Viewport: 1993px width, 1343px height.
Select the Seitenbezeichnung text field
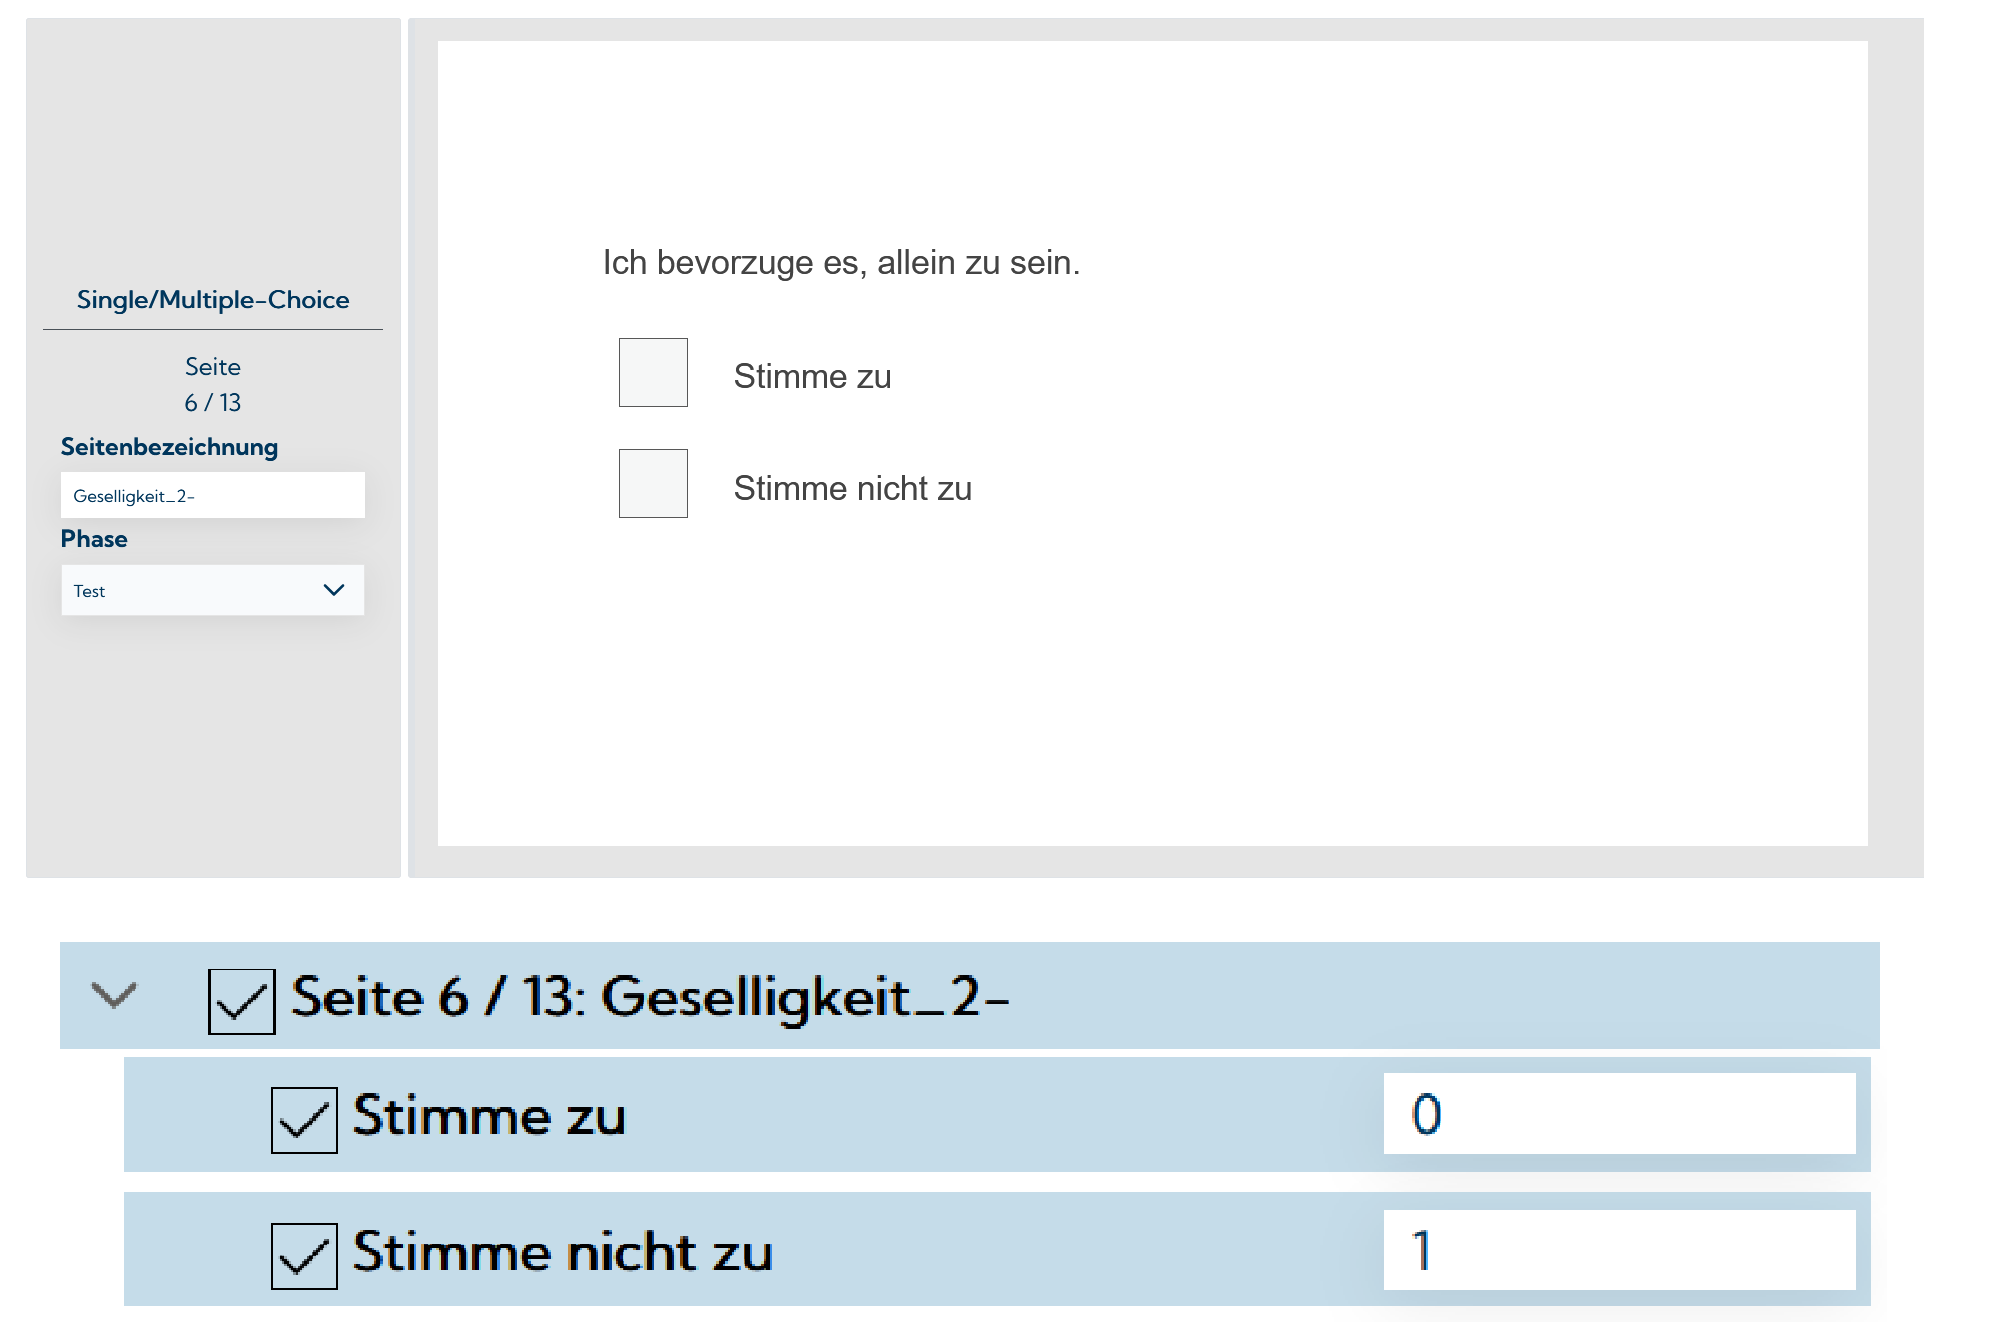pyautogui.click(x=213, y=495)
